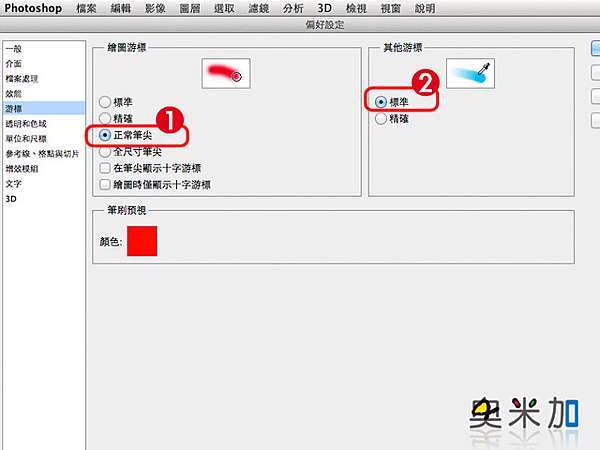The height and width of the screenshot is (450, 600).
Task: Open the Photoshop application menu
Action: click(x=33, y=8)
